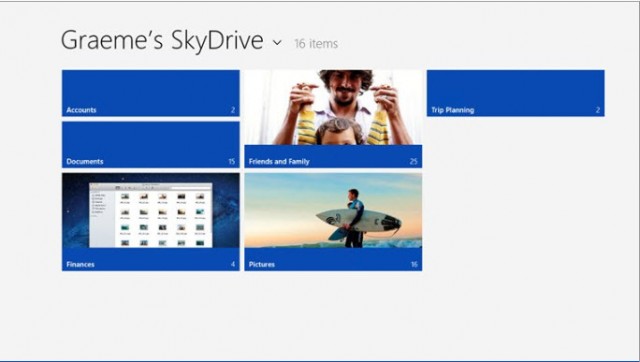Click the 15 count on Documents tile
Screen dimensions: 640x362
(x=231, y=162)
